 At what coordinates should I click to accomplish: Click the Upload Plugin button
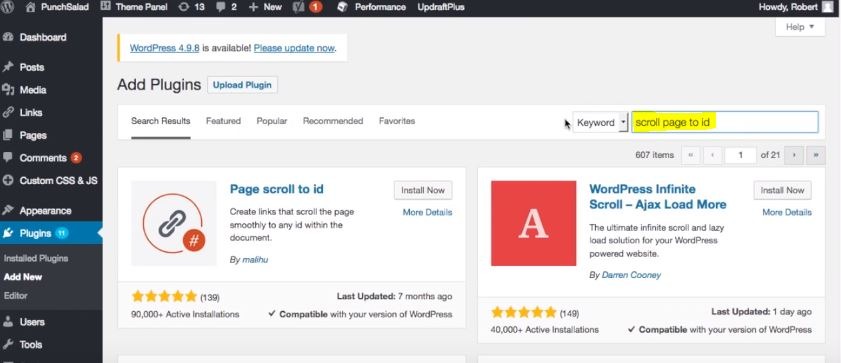(x=242, y=85)
